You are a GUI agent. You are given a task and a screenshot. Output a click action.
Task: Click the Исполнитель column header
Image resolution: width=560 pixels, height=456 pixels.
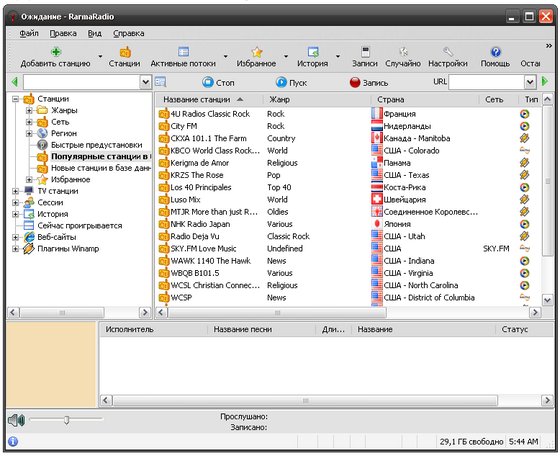click(x=153, y=329)
